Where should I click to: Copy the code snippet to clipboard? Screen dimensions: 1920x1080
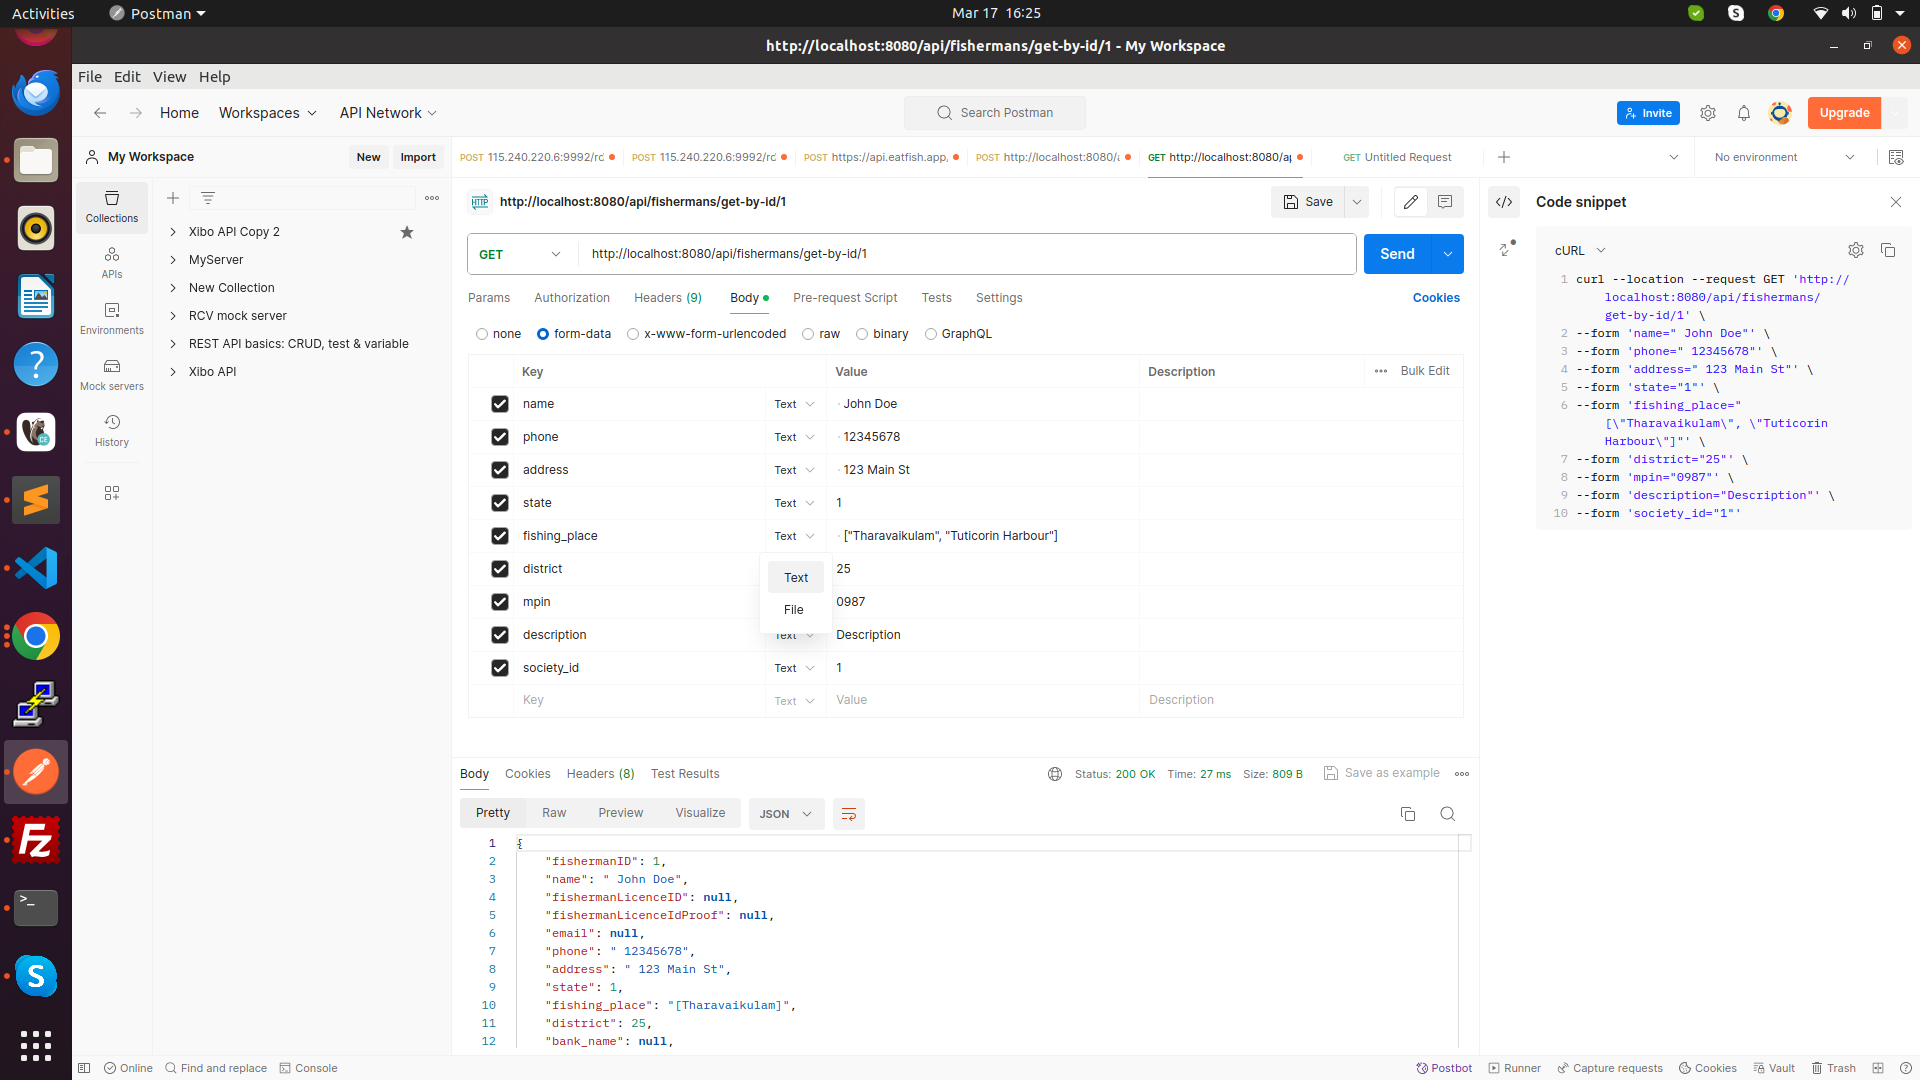point(1888,250)
